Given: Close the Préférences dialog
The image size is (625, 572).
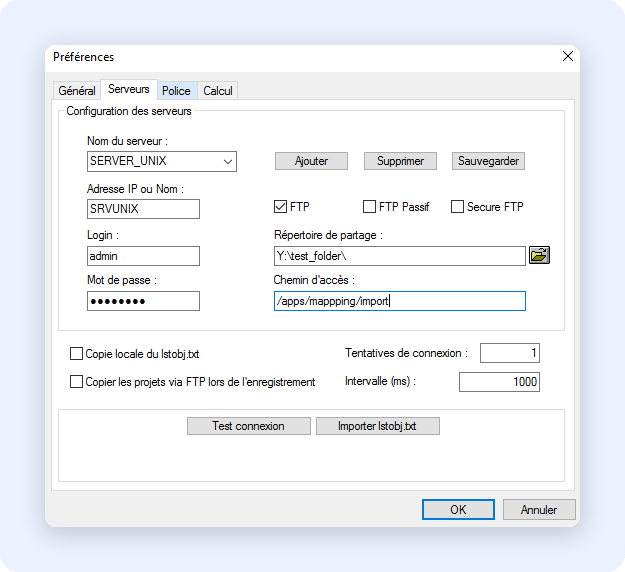Looking at the screenshot, I should 568,56.
